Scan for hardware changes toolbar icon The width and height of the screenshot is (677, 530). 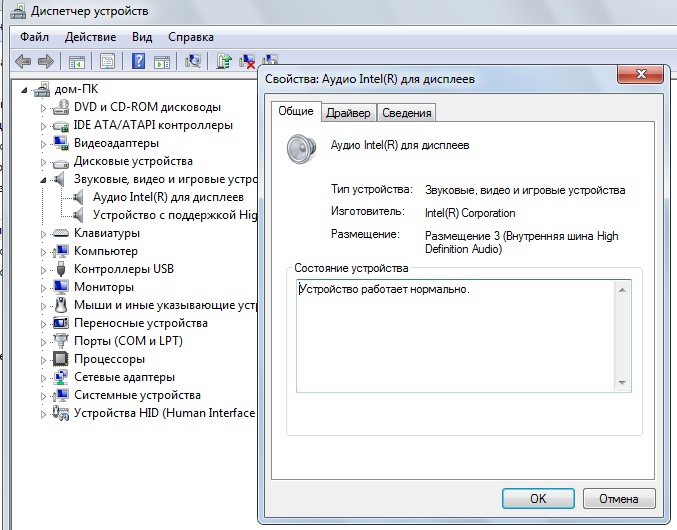pyautogui.click(x=193, y=61)
